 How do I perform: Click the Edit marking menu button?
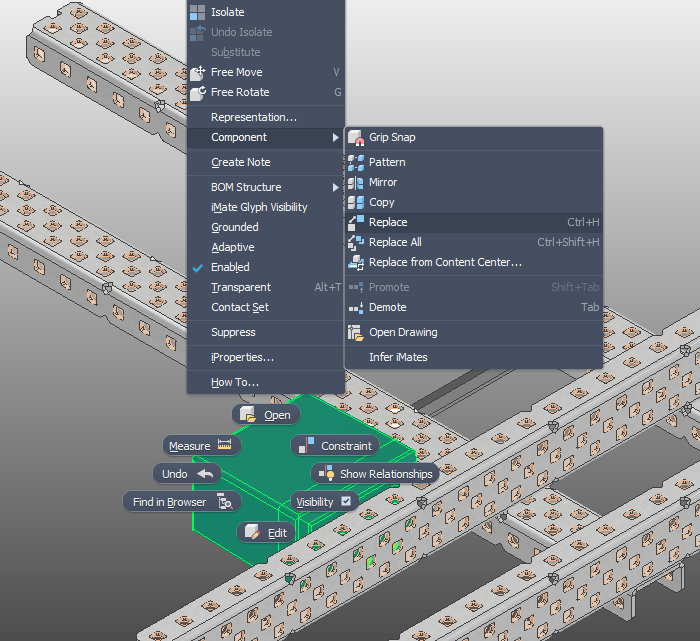pyautogui.click(x=266, y=533)
